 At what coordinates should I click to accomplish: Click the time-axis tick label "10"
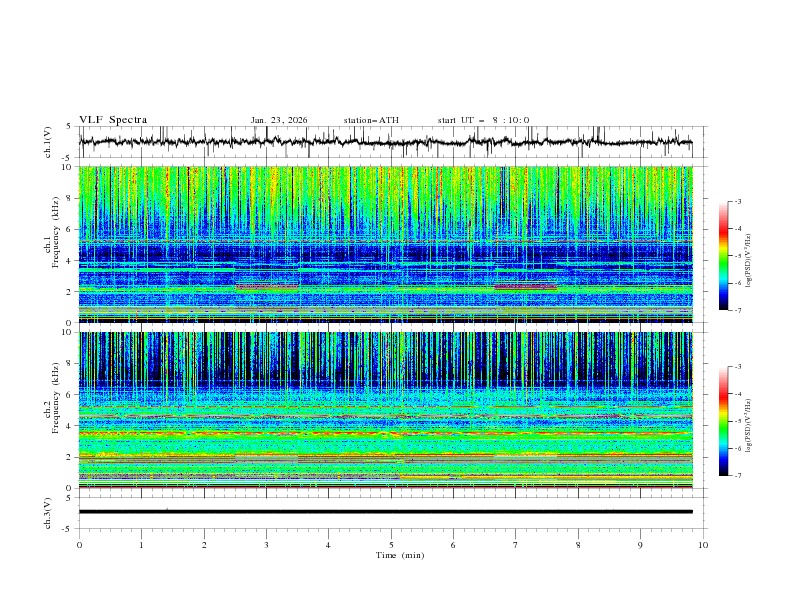[x=703, y=545]
